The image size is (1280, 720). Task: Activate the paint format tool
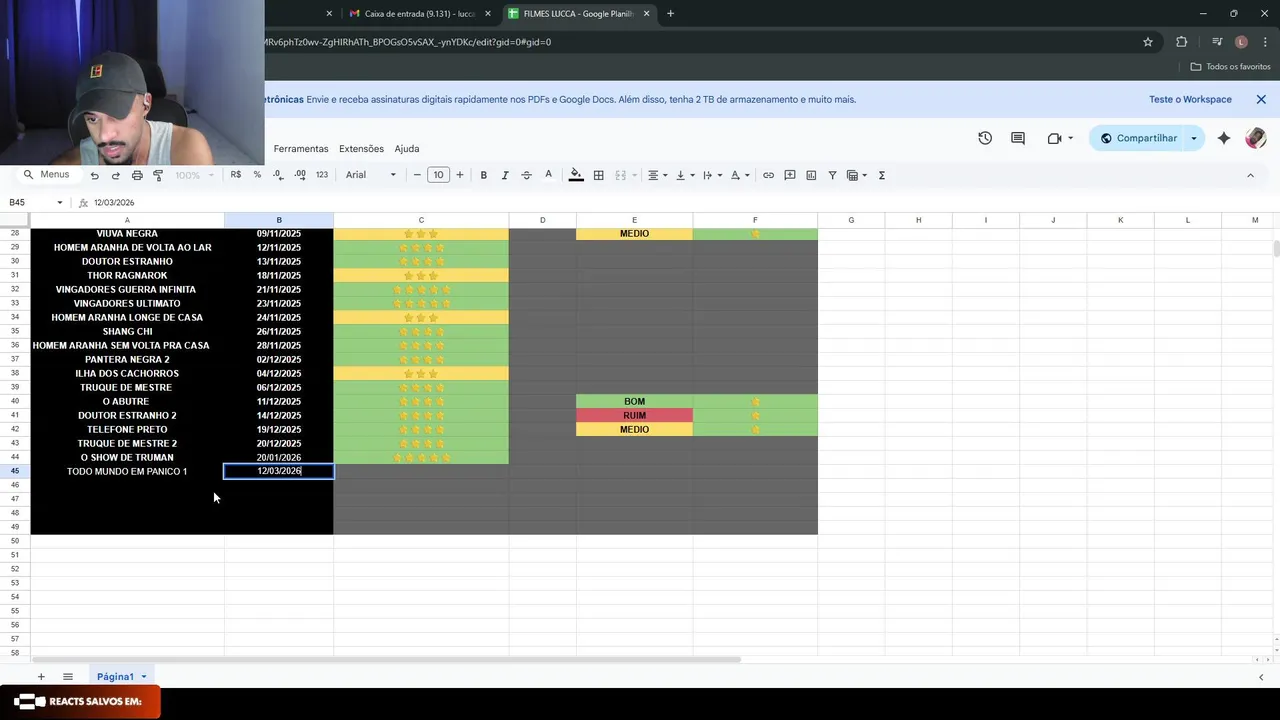click(158, 175)
